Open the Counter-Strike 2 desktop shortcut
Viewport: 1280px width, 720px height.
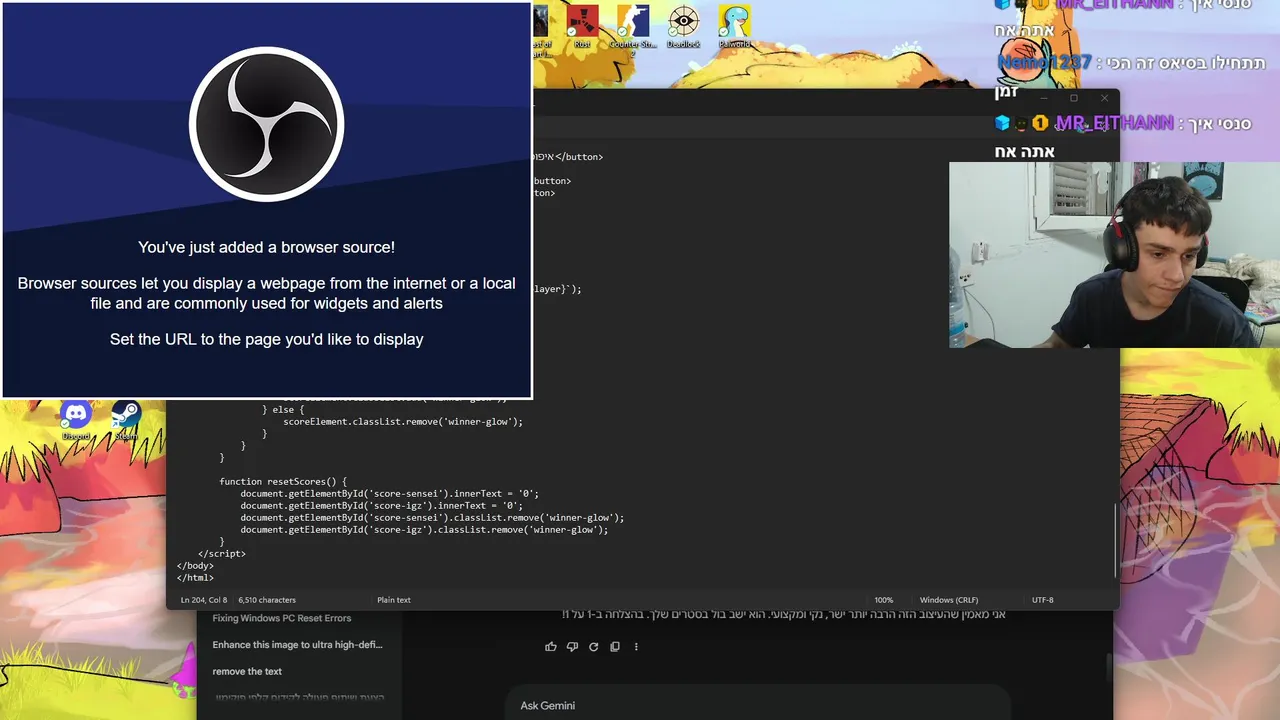click(x=633, y=29)
